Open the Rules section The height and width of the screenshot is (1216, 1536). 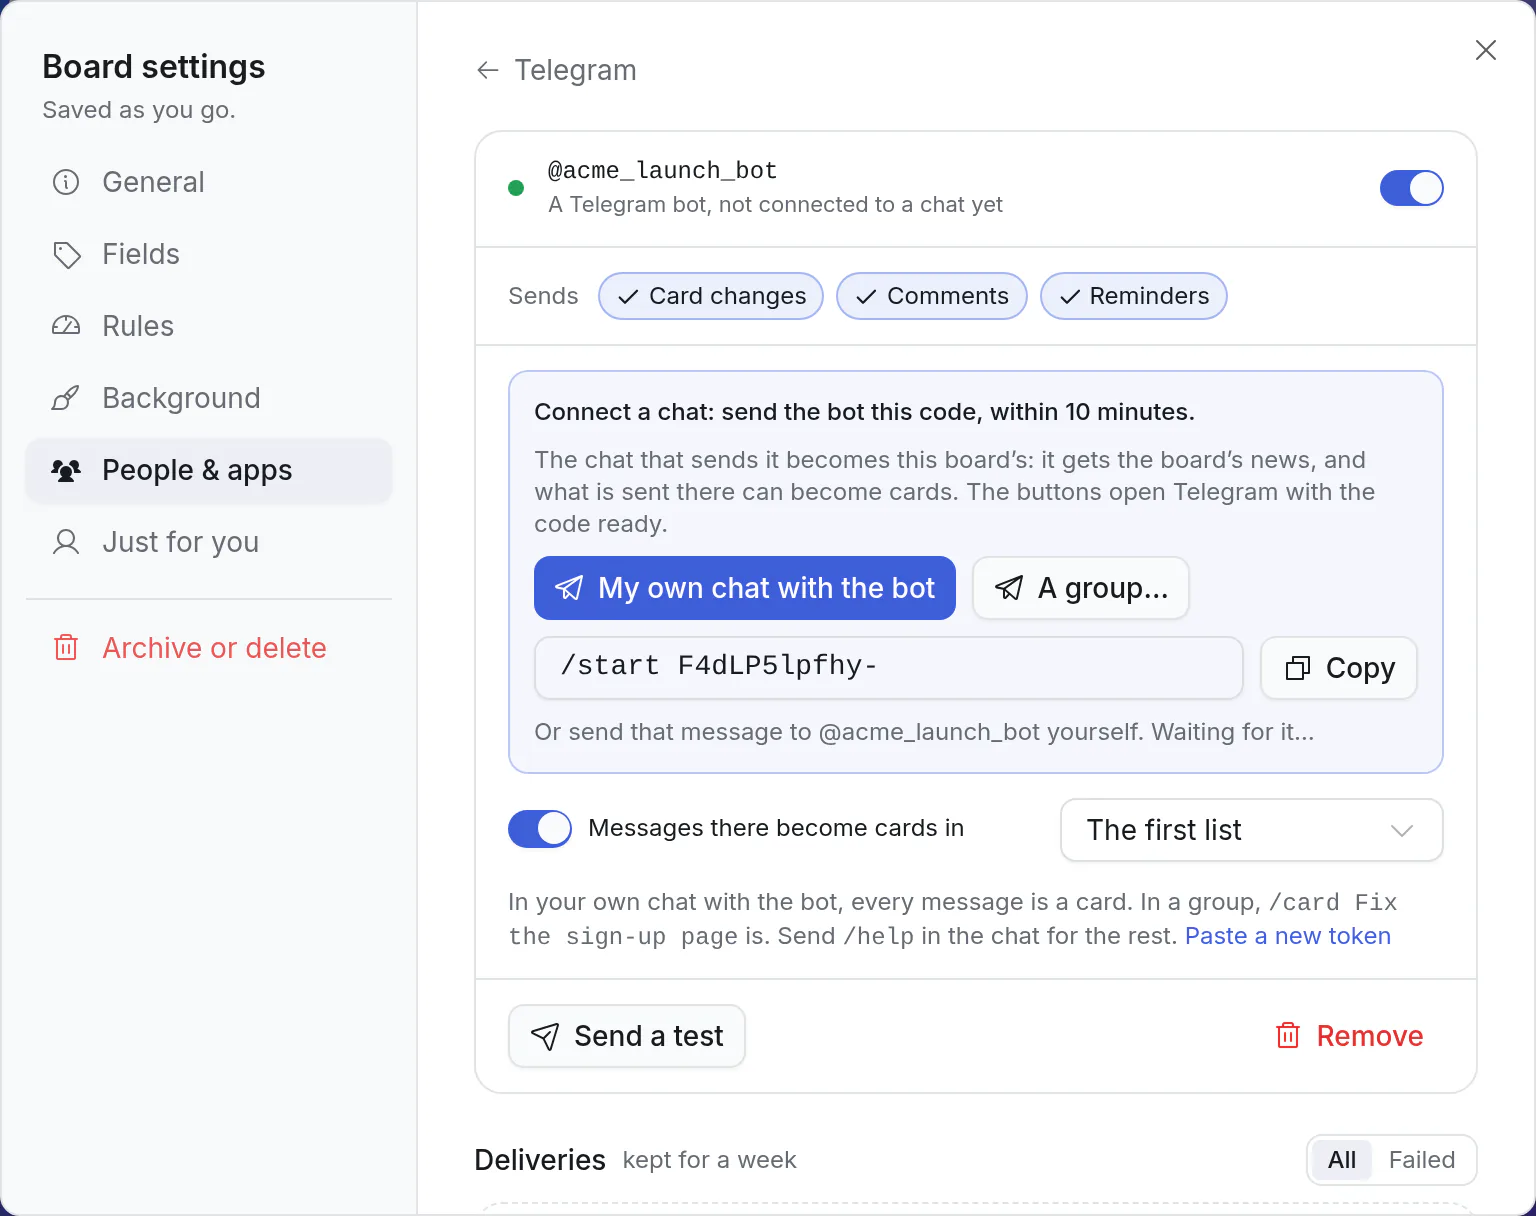coord(208,326)
